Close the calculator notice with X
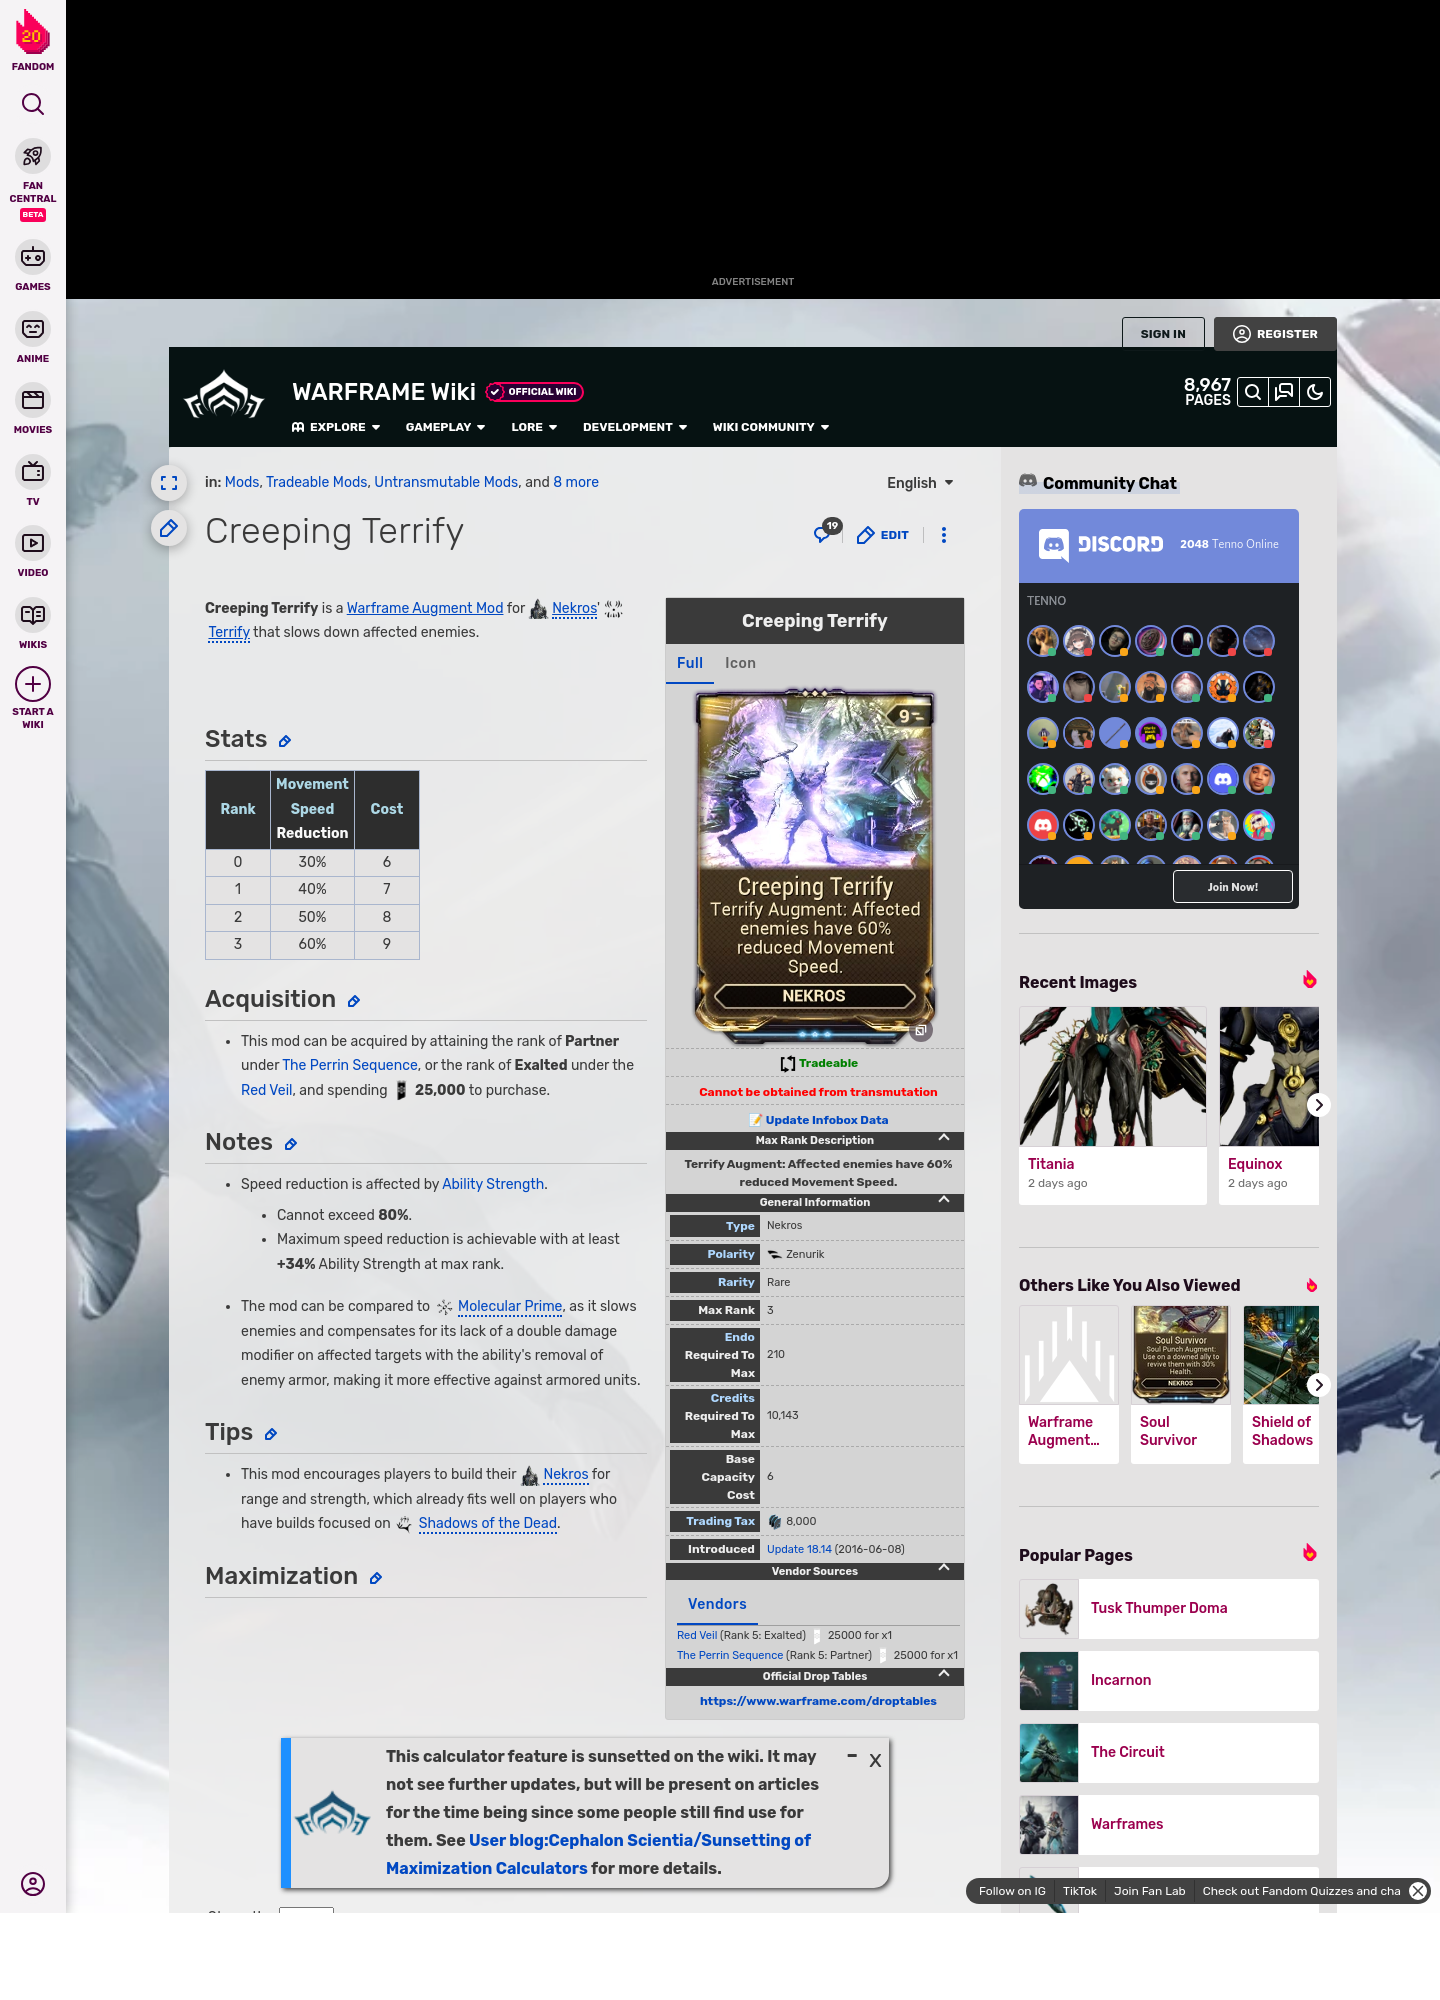 tap(875, 1761)
